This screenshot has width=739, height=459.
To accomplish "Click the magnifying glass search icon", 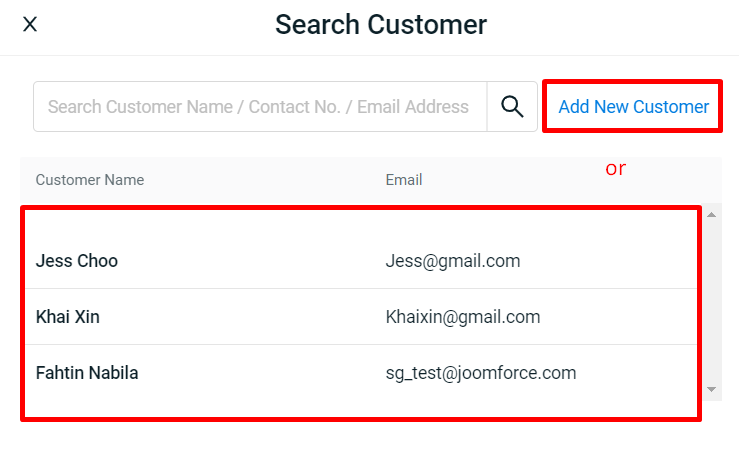I will point(512,107).
